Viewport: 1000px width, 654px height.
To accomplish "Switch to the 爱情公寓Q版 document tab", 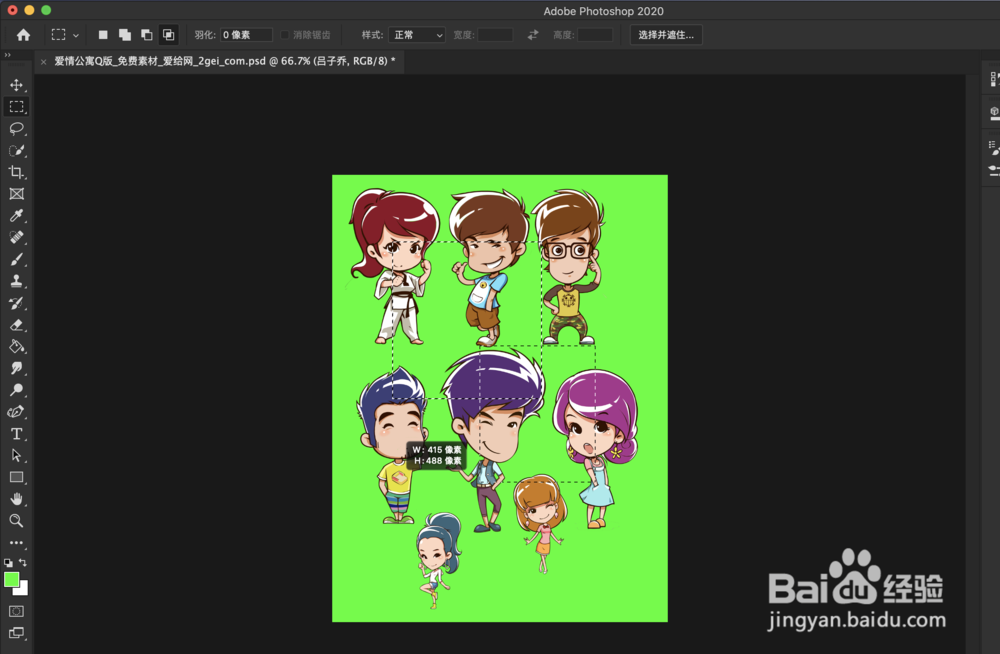I will pyautogui.click(x=224, y=61).
